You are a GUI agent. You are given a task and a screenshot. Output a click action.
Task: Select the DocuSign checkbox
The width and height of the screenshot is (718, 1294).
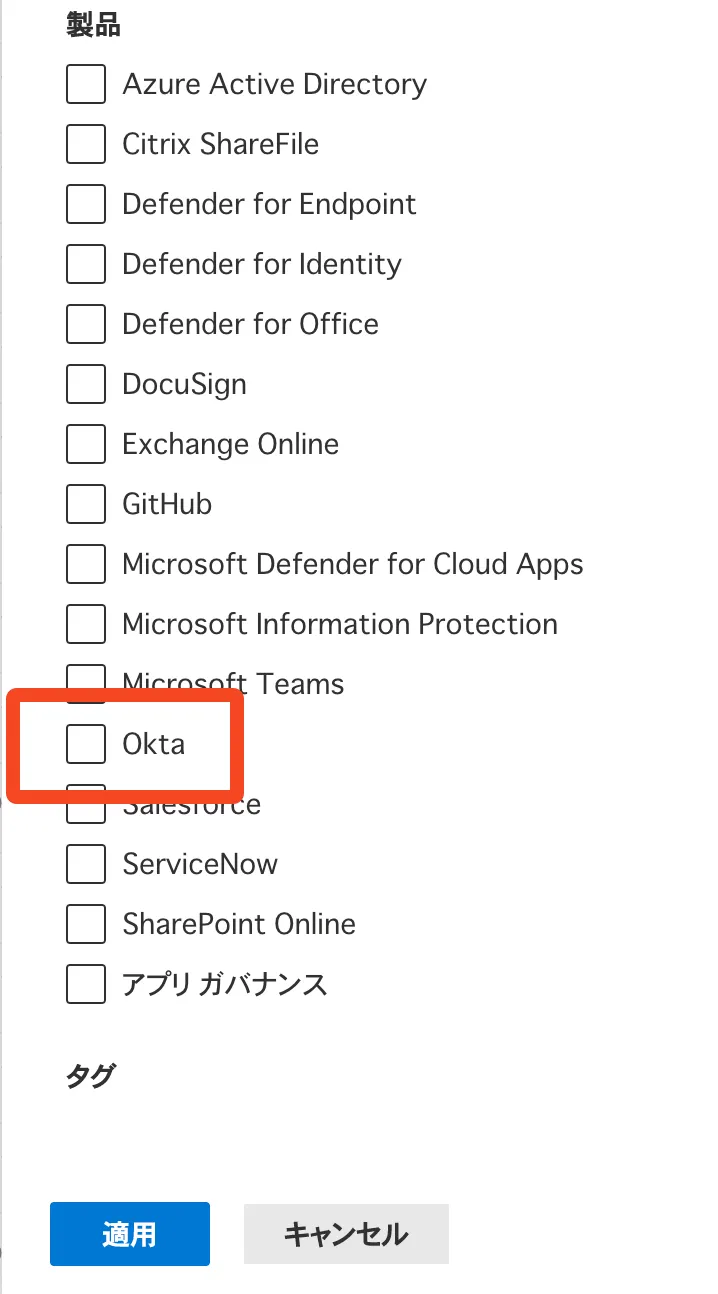pos(86,384)
